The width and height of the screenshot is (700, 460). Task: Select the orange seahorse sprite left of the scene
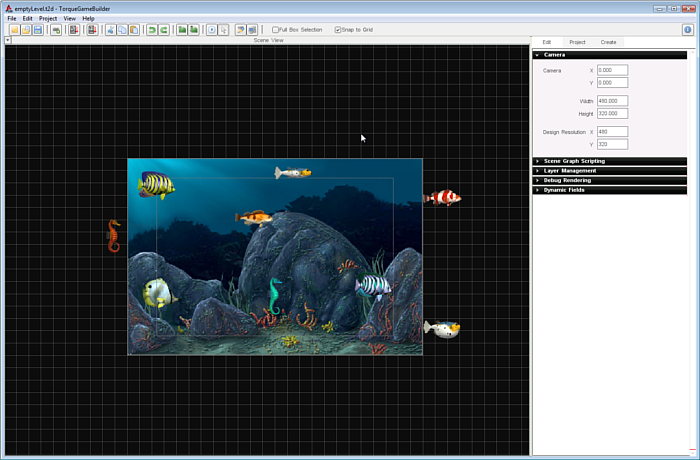[x=114, y=236]
